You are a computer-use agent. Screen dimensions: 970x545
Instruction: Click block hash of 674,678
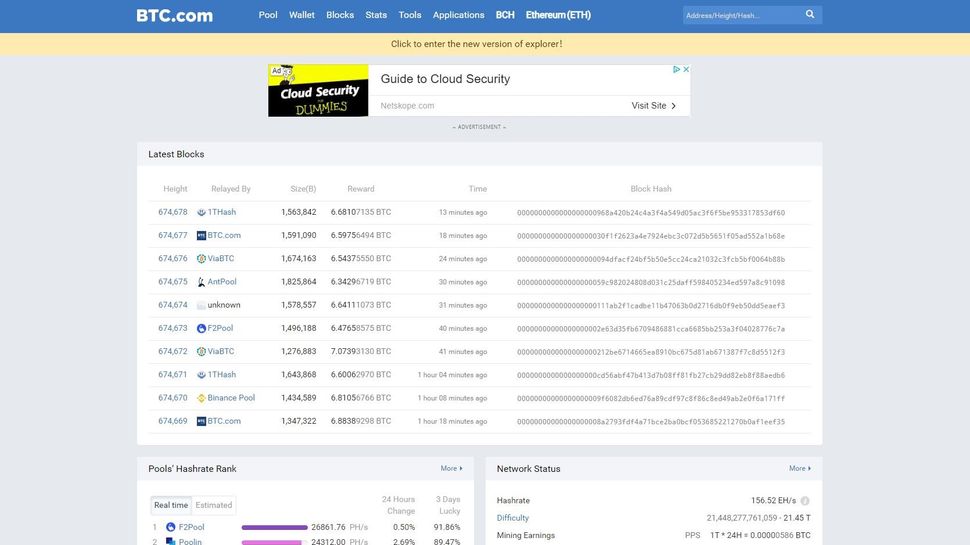pos(651,213)
